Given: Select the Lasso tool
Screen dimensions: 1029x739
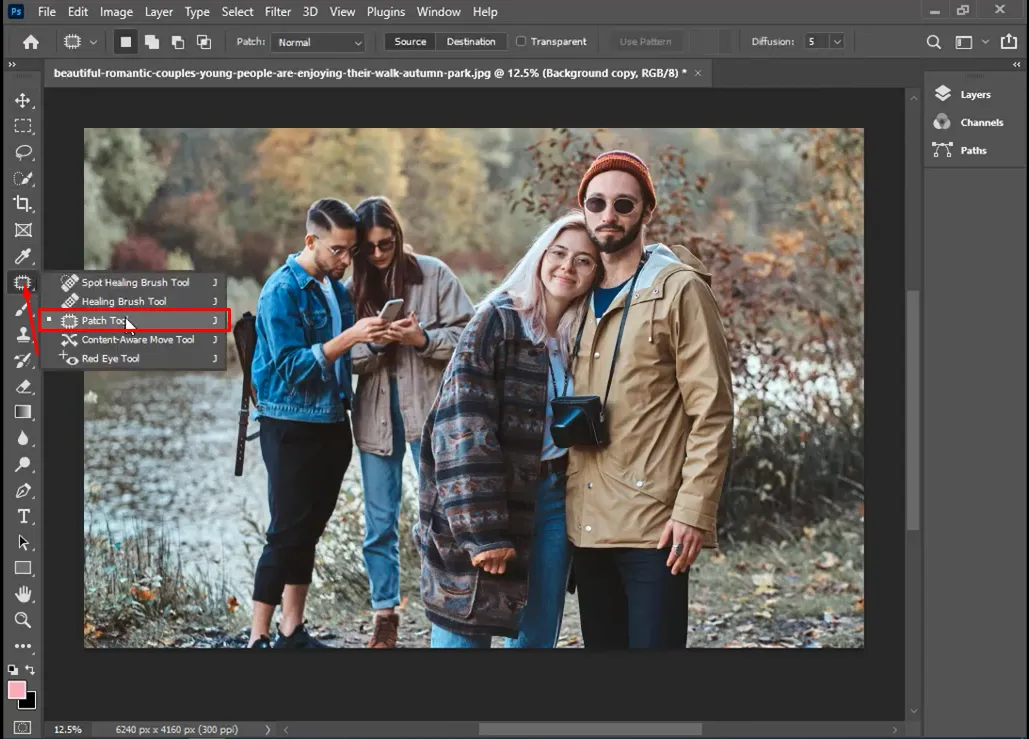Looking at the screenshot, I should pyautogui.click(x=22, y=153).
